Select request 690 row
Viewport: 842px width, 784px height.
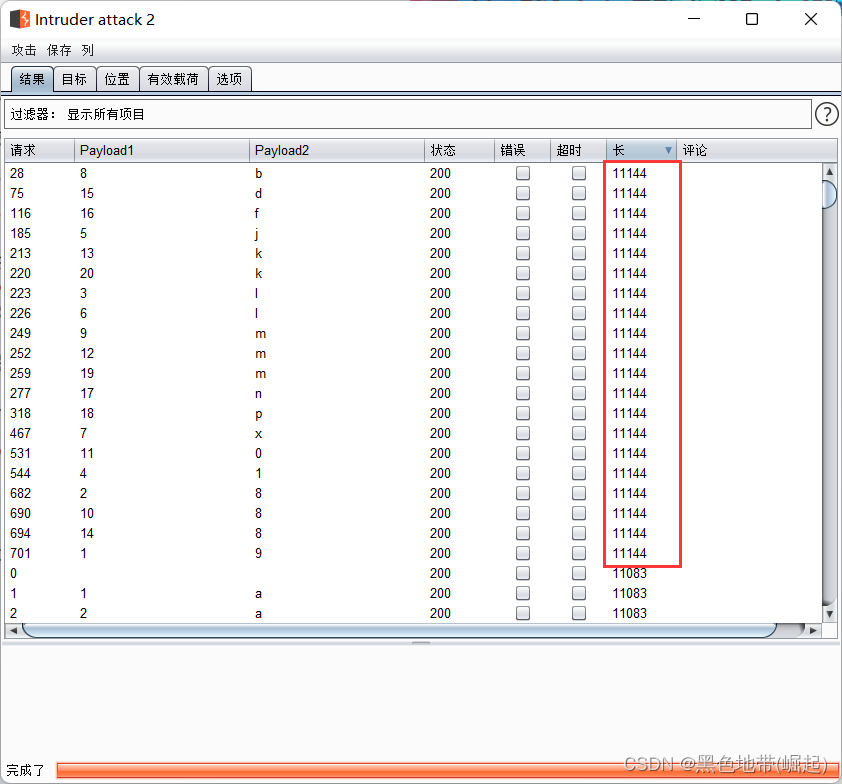[x=413, y=513]
